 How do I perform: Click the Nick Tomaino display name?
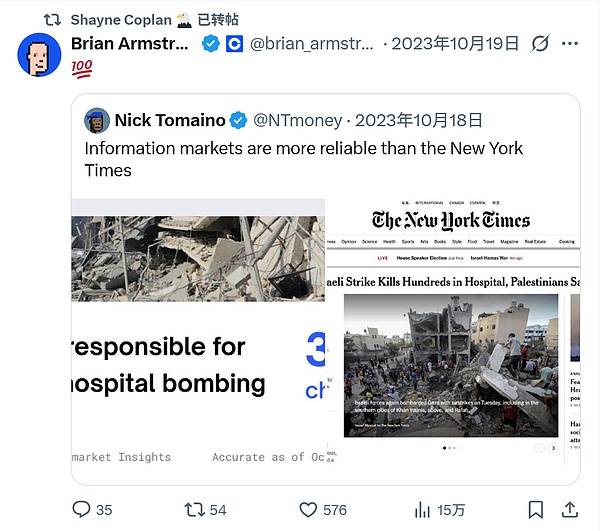click(x=169, y=120)
